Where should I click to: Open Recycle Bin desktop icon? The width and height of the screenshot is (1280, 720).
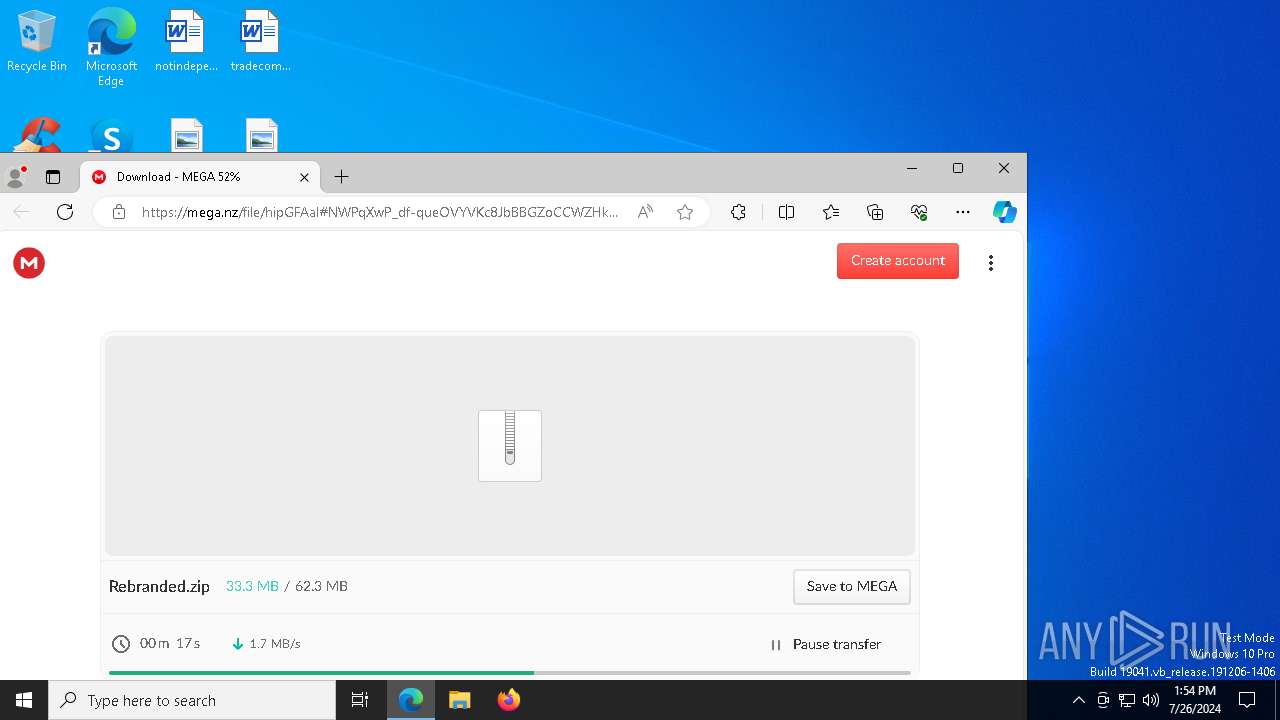[37, 42]
